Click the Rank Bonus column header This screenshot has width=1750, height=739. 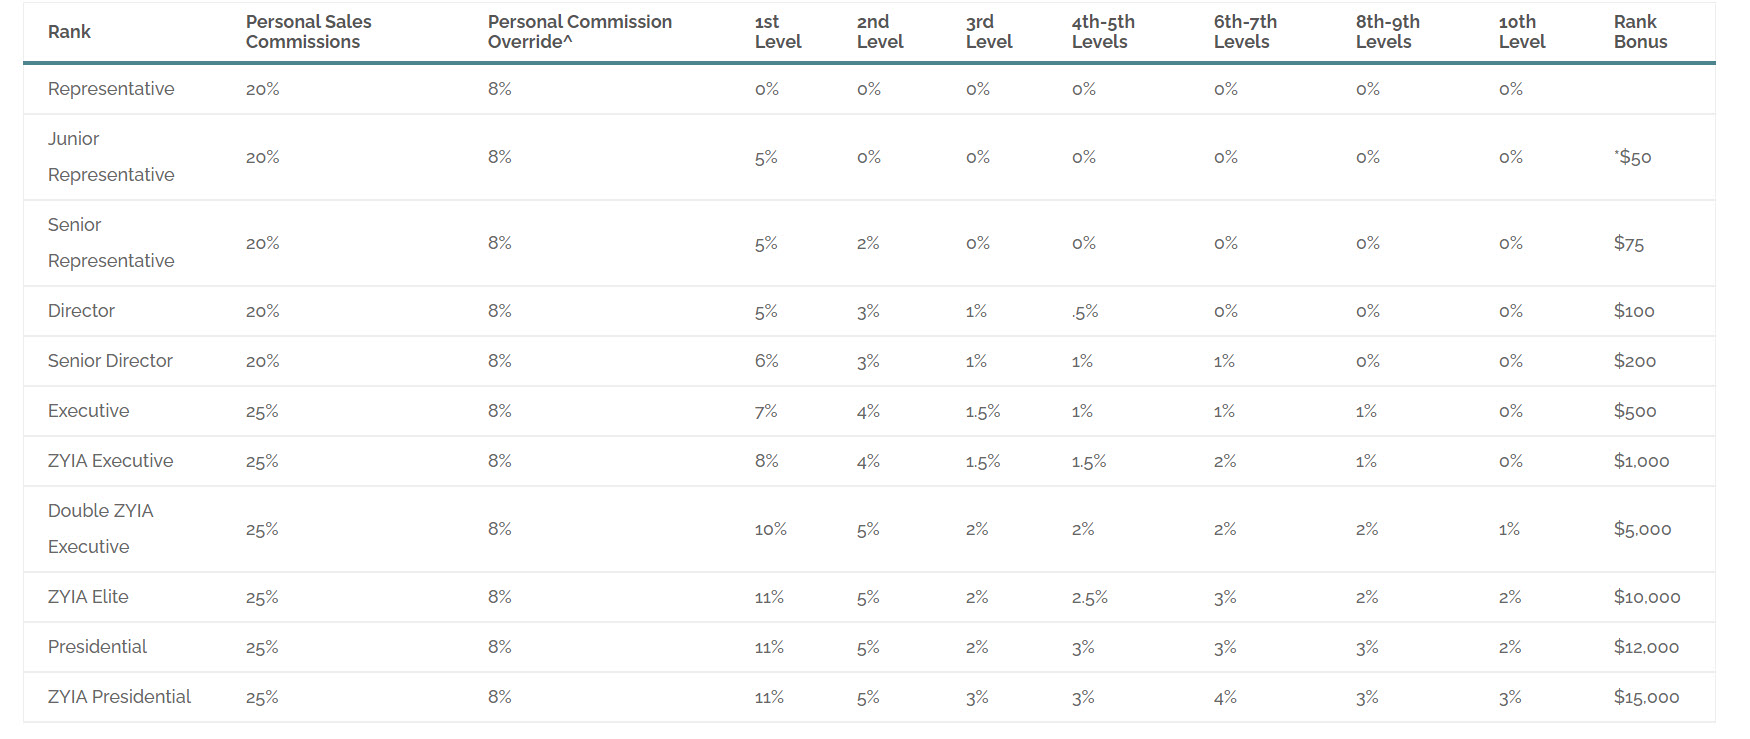pos(1640,32)
